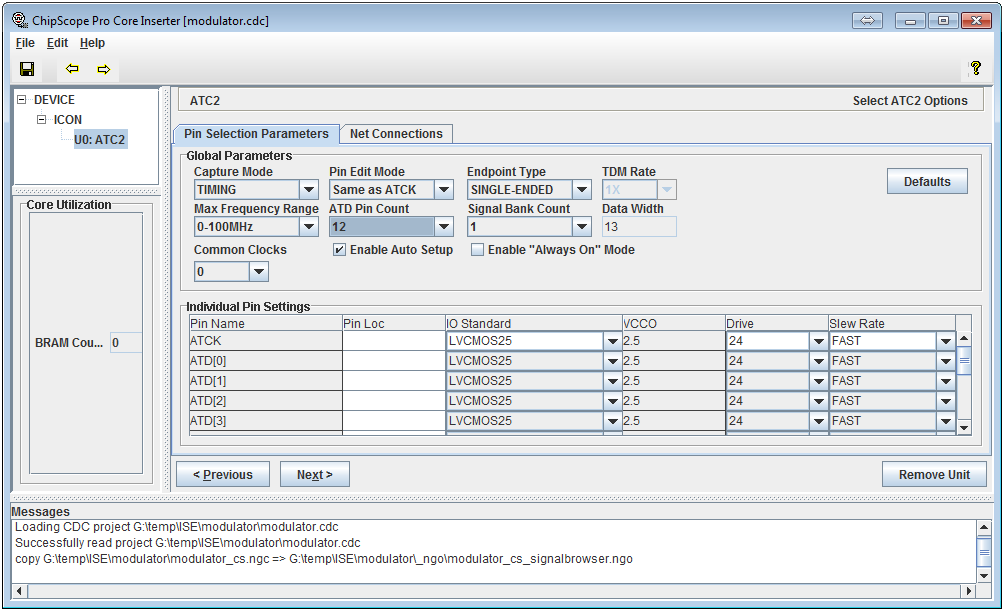Open the Endpoint Type SINGLE-ENDED dropdown
This screenshot has height=612, width=1005.
(581, 190)
